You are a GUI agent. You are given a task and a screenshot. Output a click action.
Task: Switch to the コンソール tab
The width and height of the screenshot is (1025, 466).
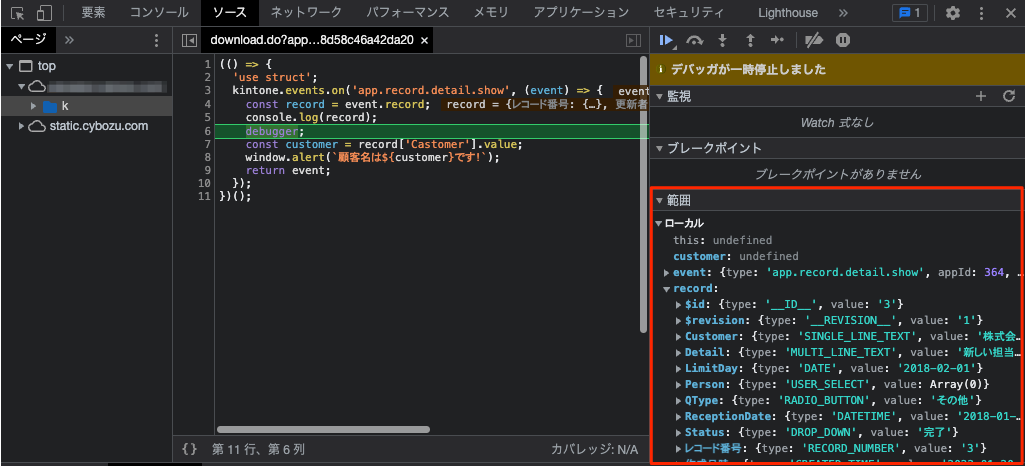coord(159,12)
